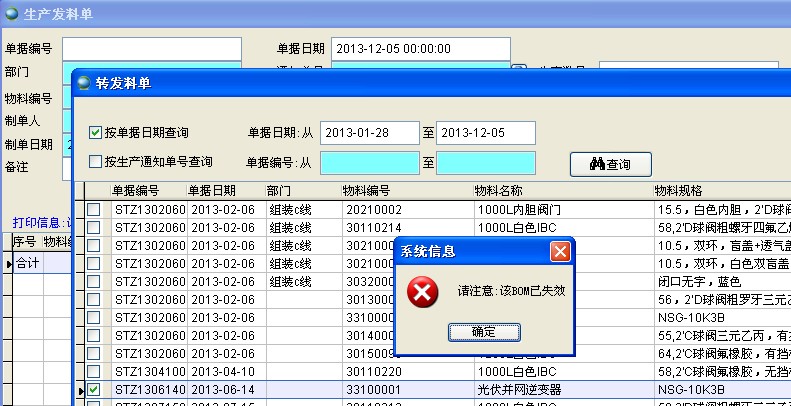The height and width of the screenshot is (406, 791).
Task: Click the 单据编号 ending number field
Action: tap(485, 162)
